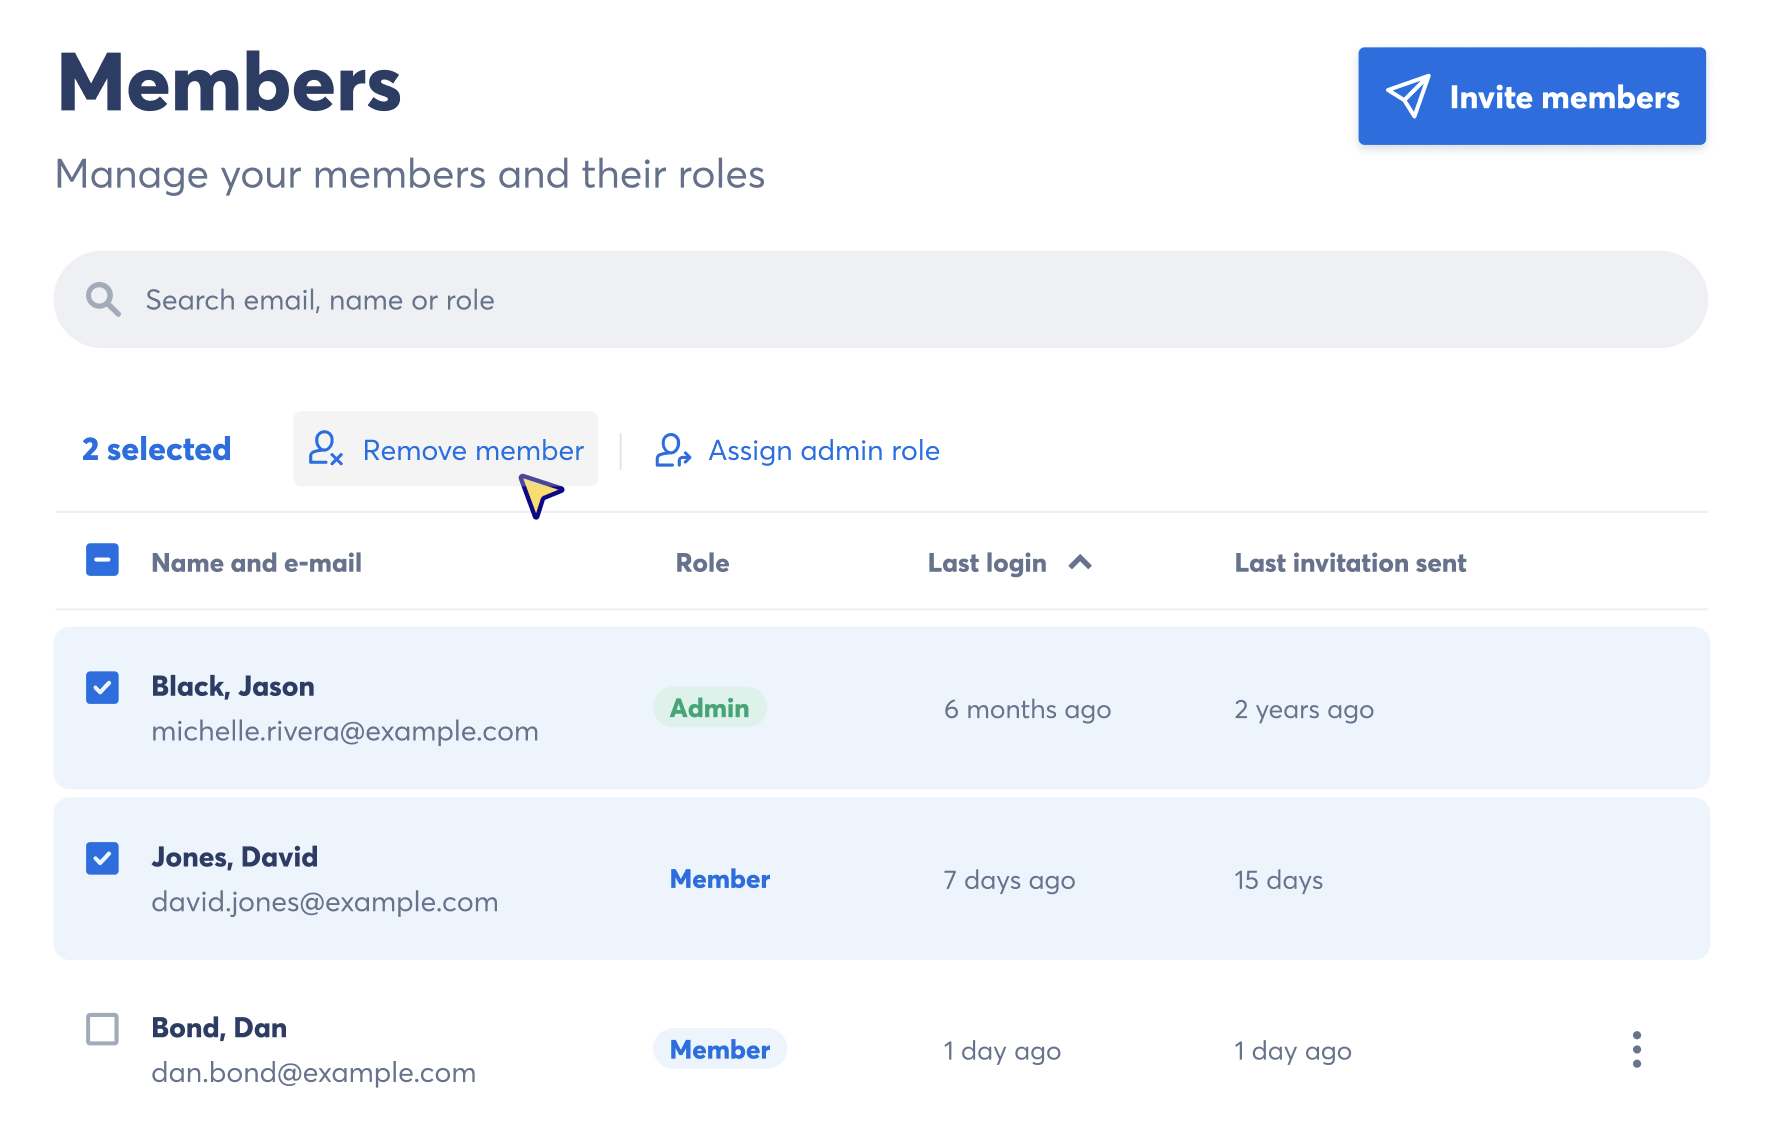Click the Invite members button
This screenshot has width=1770, height=1146.
point(1531,96)
